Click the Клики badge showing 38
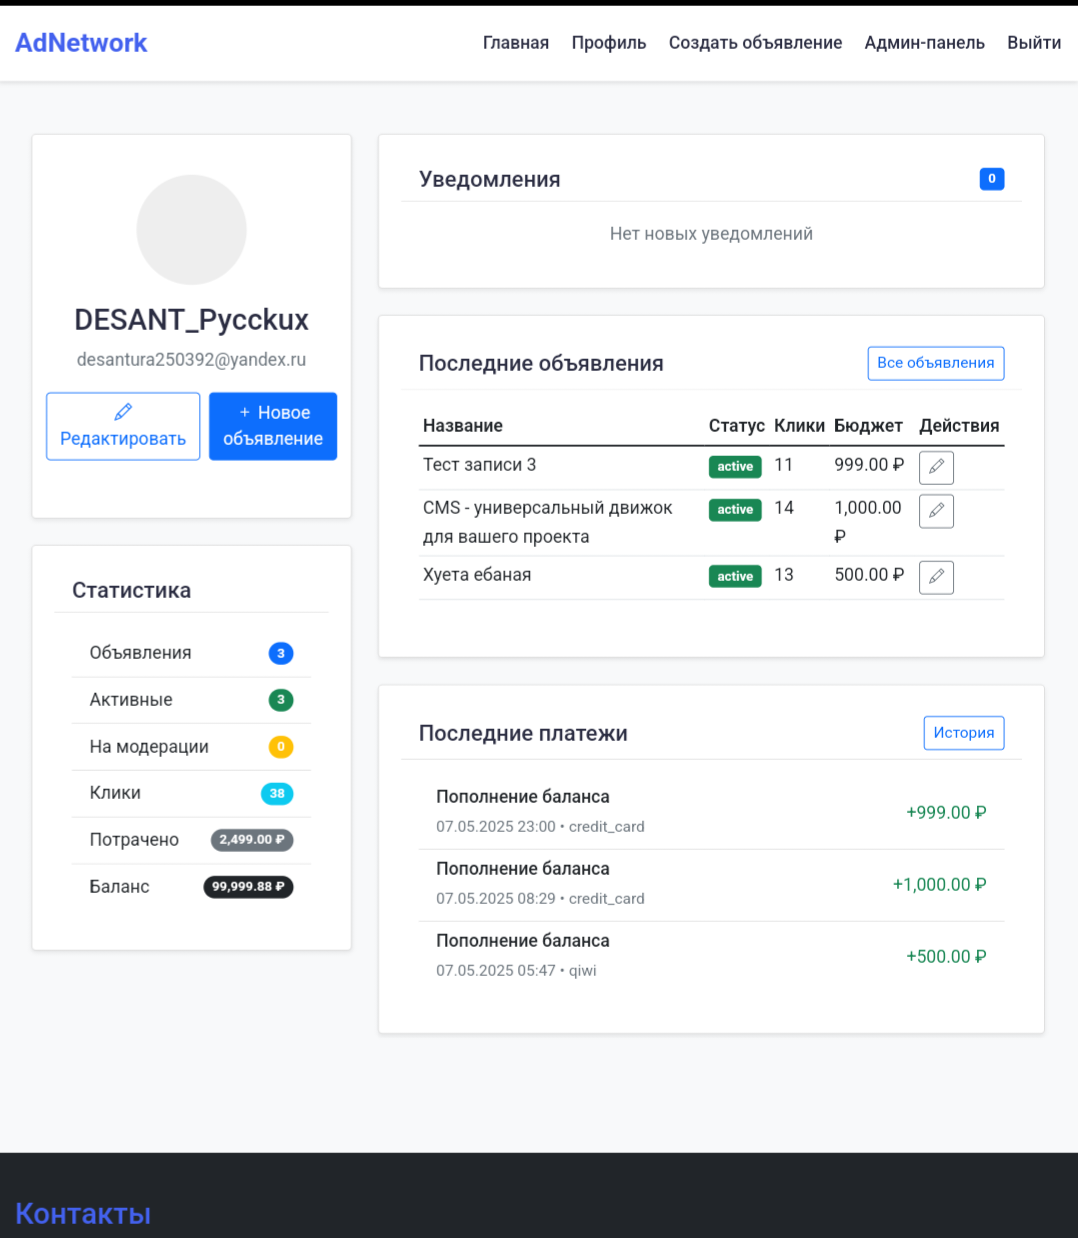 277,793
